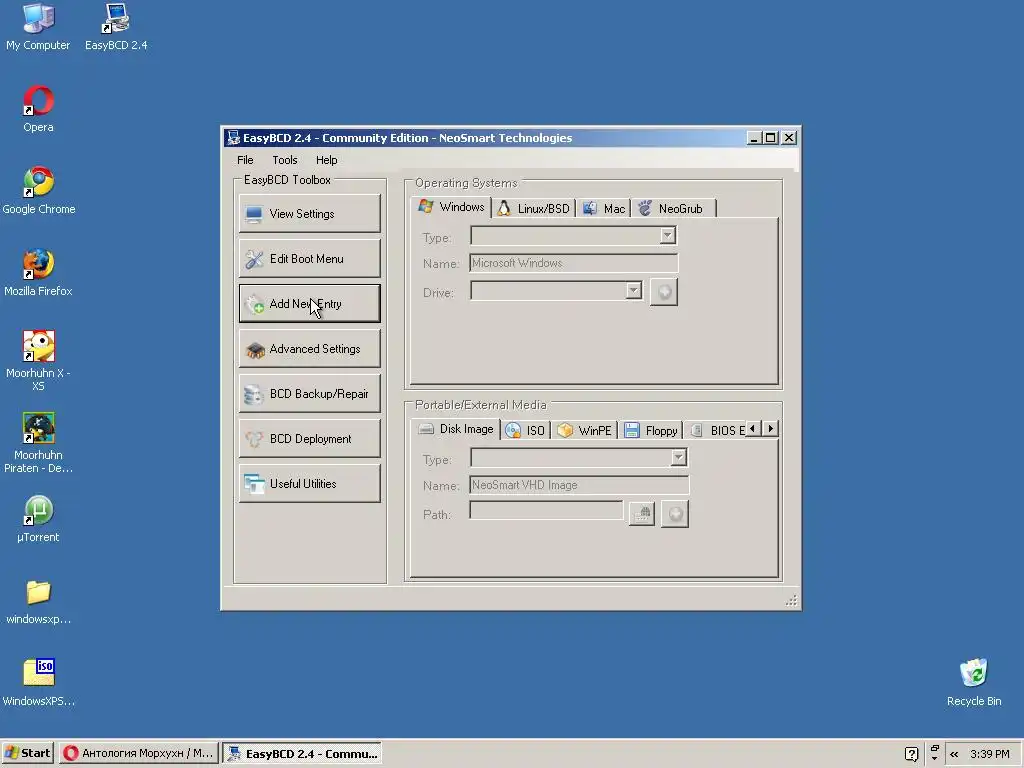Switch to the Opera taskbar window
1024x768 pixels.
pyautogui.click(x=138, y=753)
